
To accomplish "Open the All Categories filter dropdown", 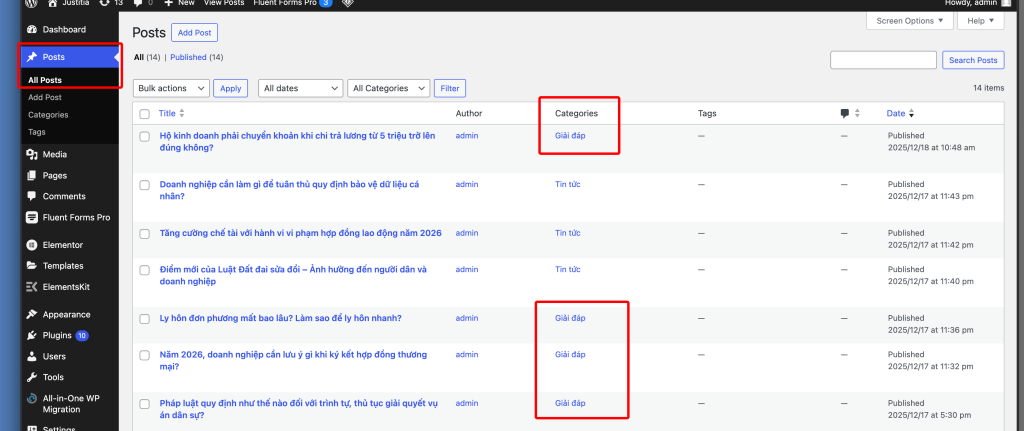I will [388, 88].
